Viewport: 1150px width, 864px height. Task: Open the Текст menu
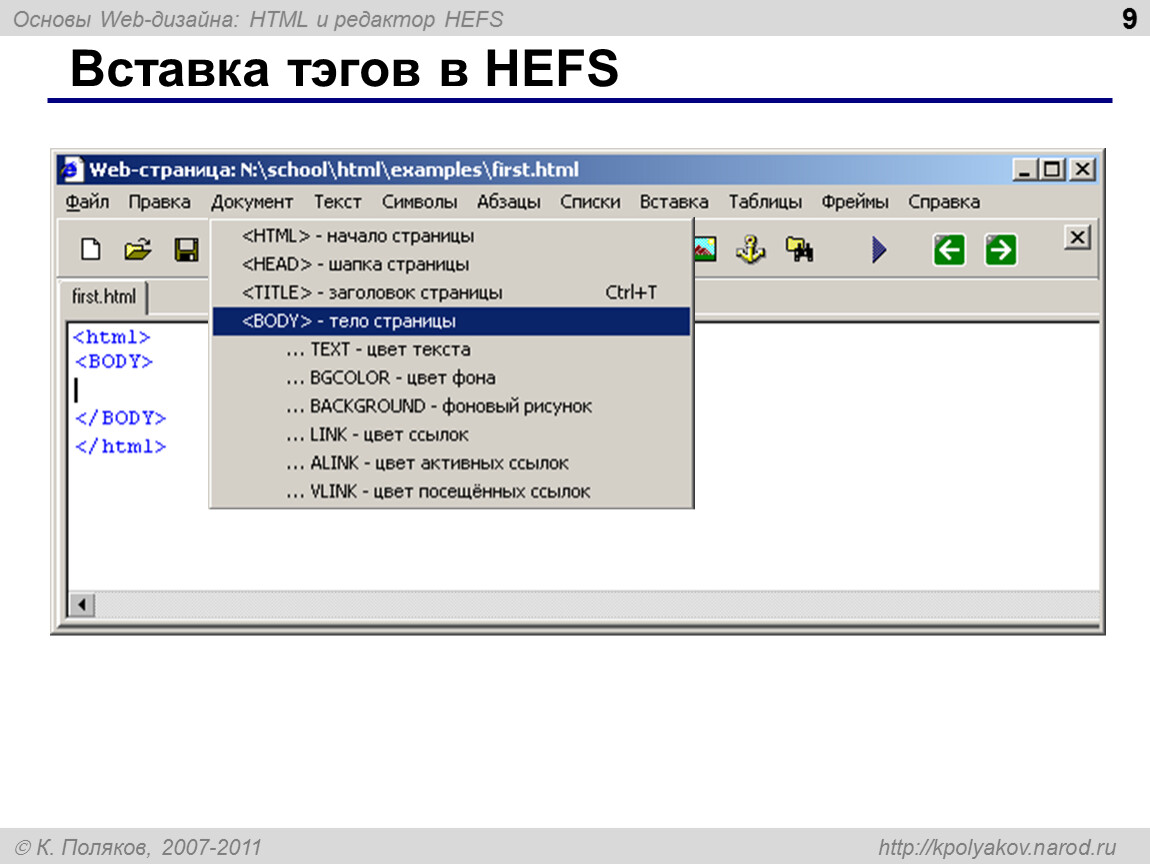point(337,202)
